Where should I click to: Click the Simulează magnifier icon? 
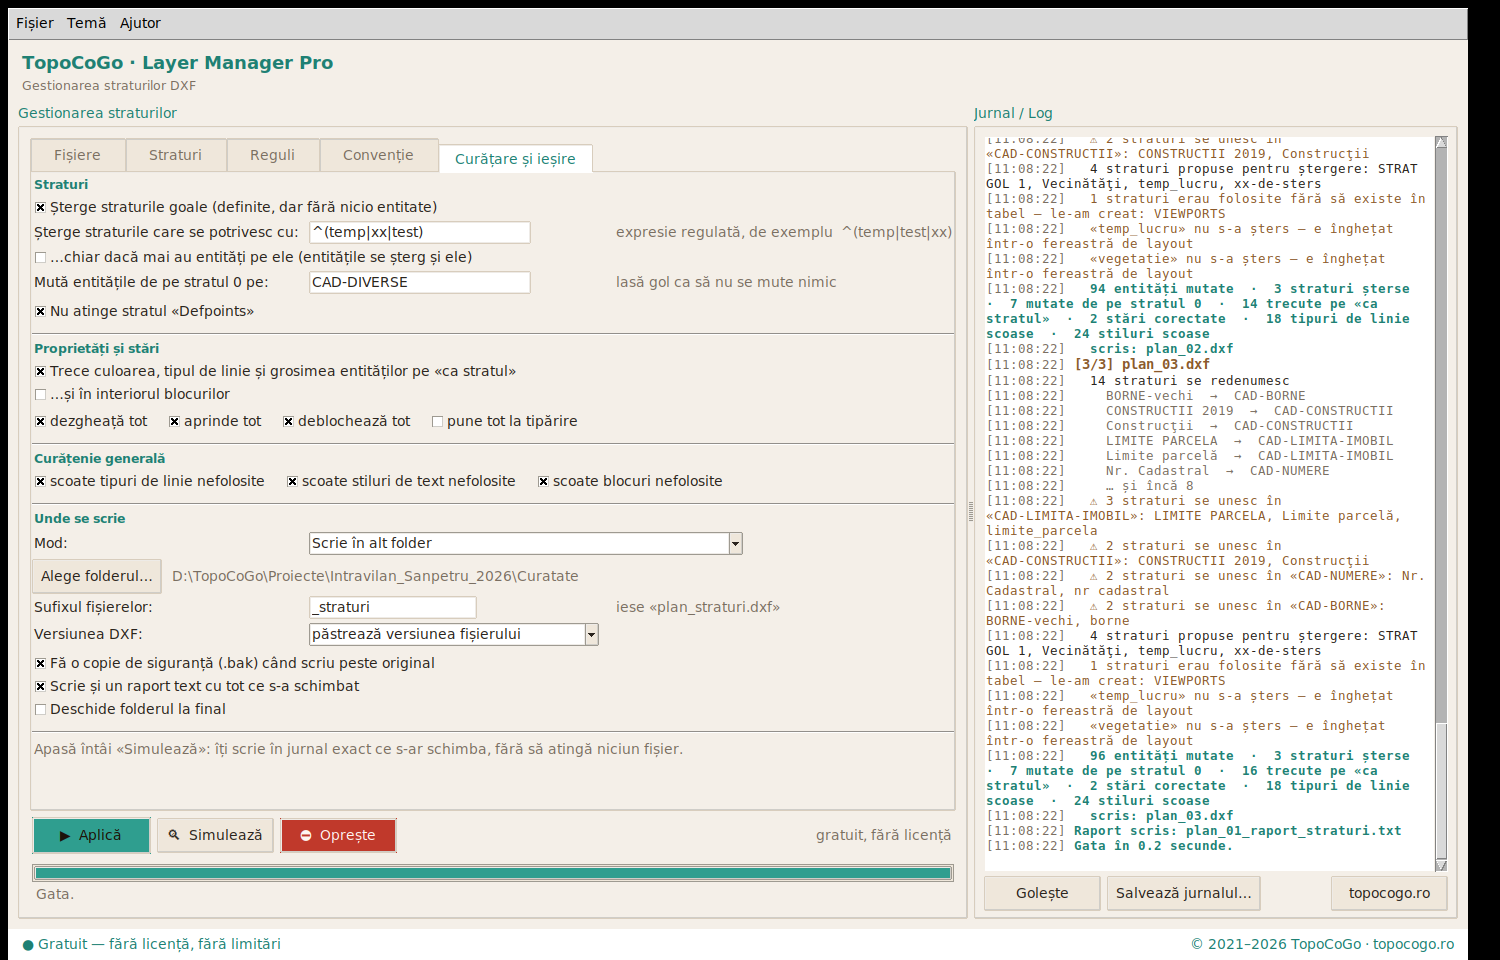[x=174, y=835]
